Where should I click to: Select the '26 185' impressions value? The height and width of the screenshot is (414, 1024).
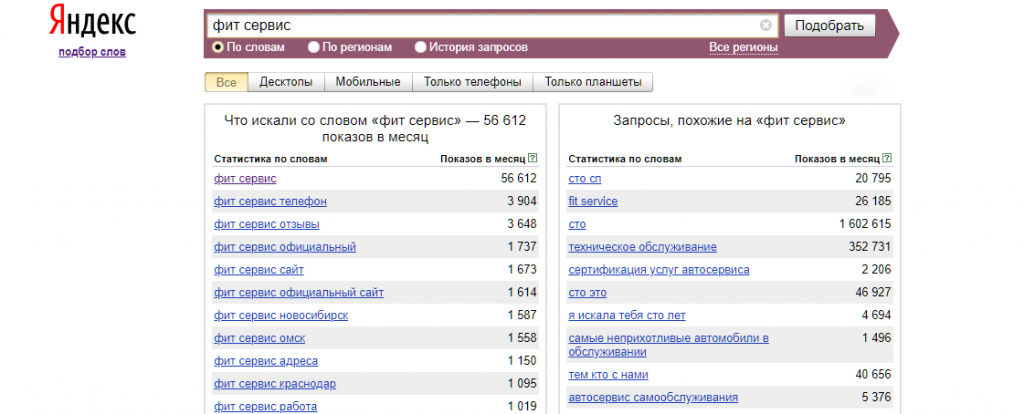(873, 201)
